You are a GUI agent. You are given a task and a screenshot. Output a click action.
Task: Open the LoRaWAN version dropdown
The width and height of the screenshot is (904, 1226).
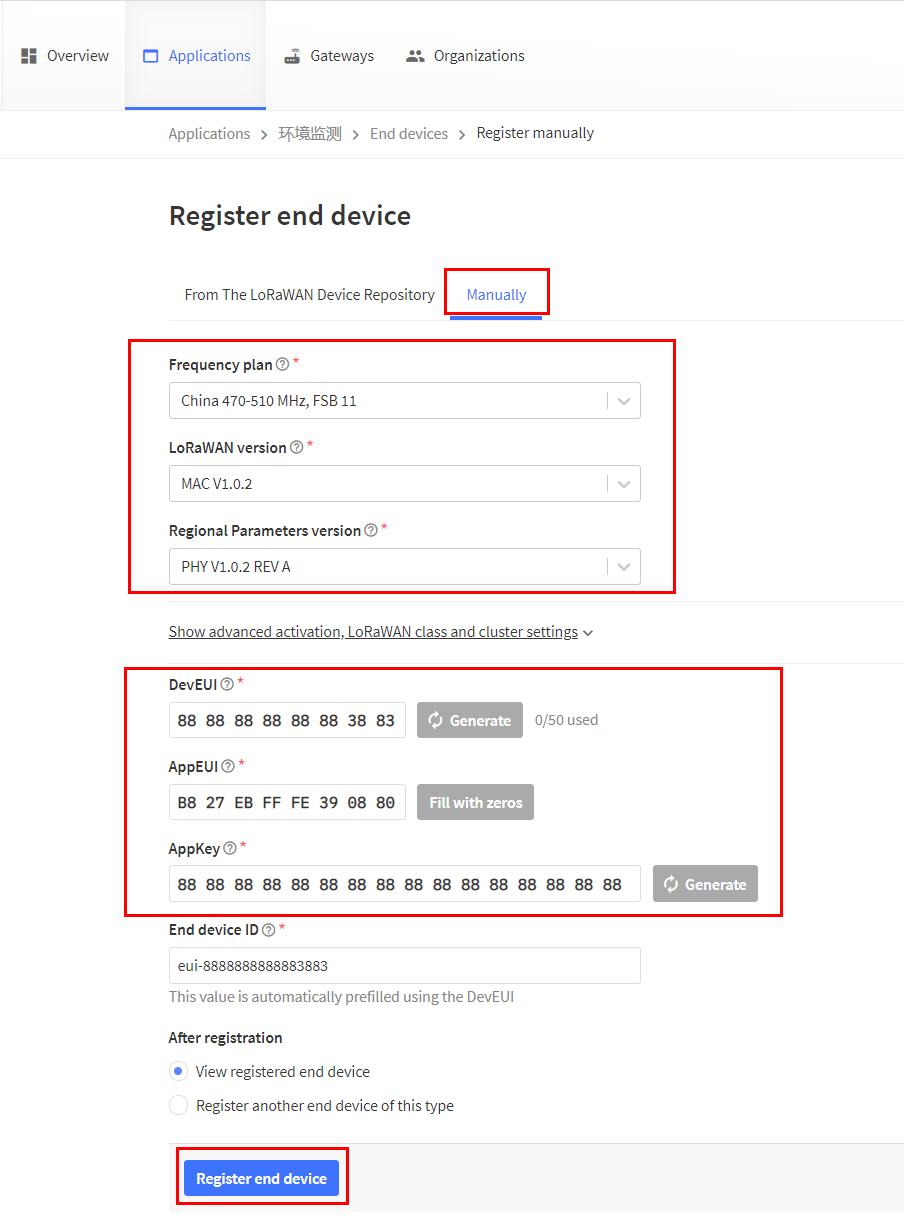pyautogui.click(x=404, y=484)
